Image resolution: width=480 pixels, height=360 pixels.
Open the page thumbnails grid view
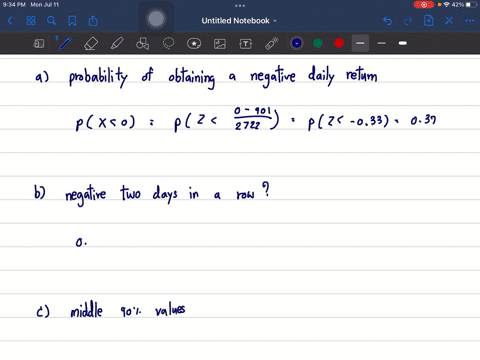click(31, 21)
